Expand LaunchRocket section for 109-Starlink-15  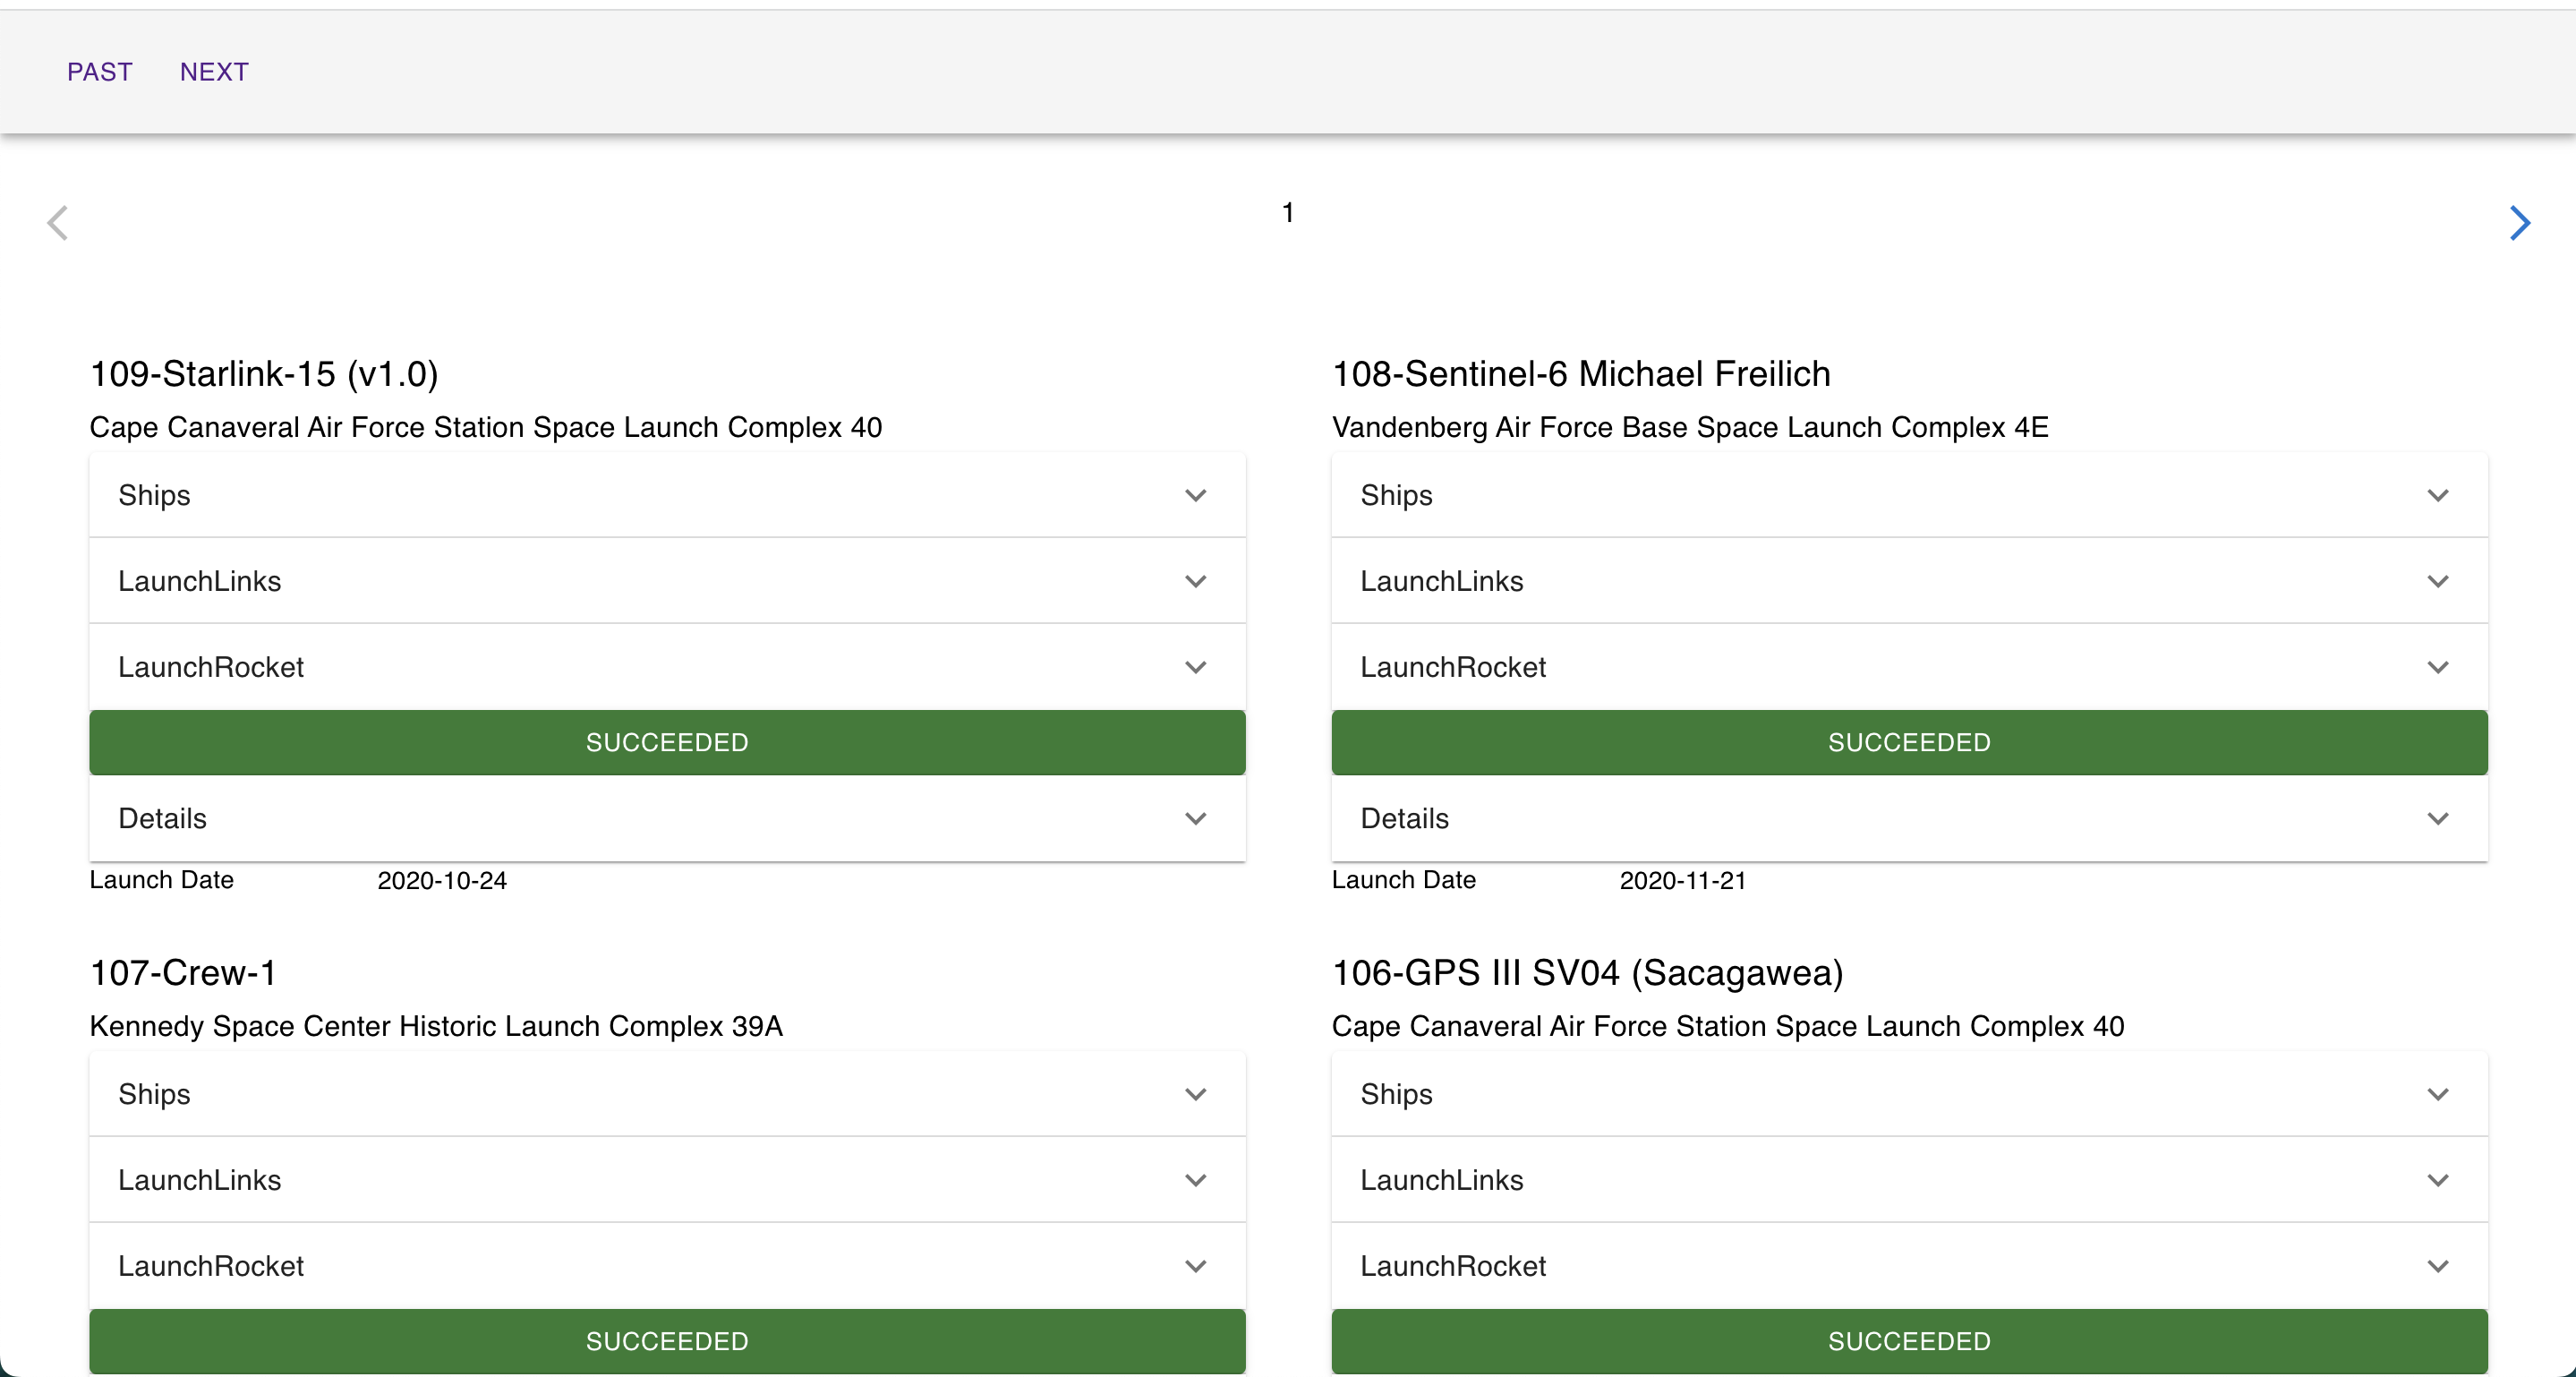(x=1196, y=667)
